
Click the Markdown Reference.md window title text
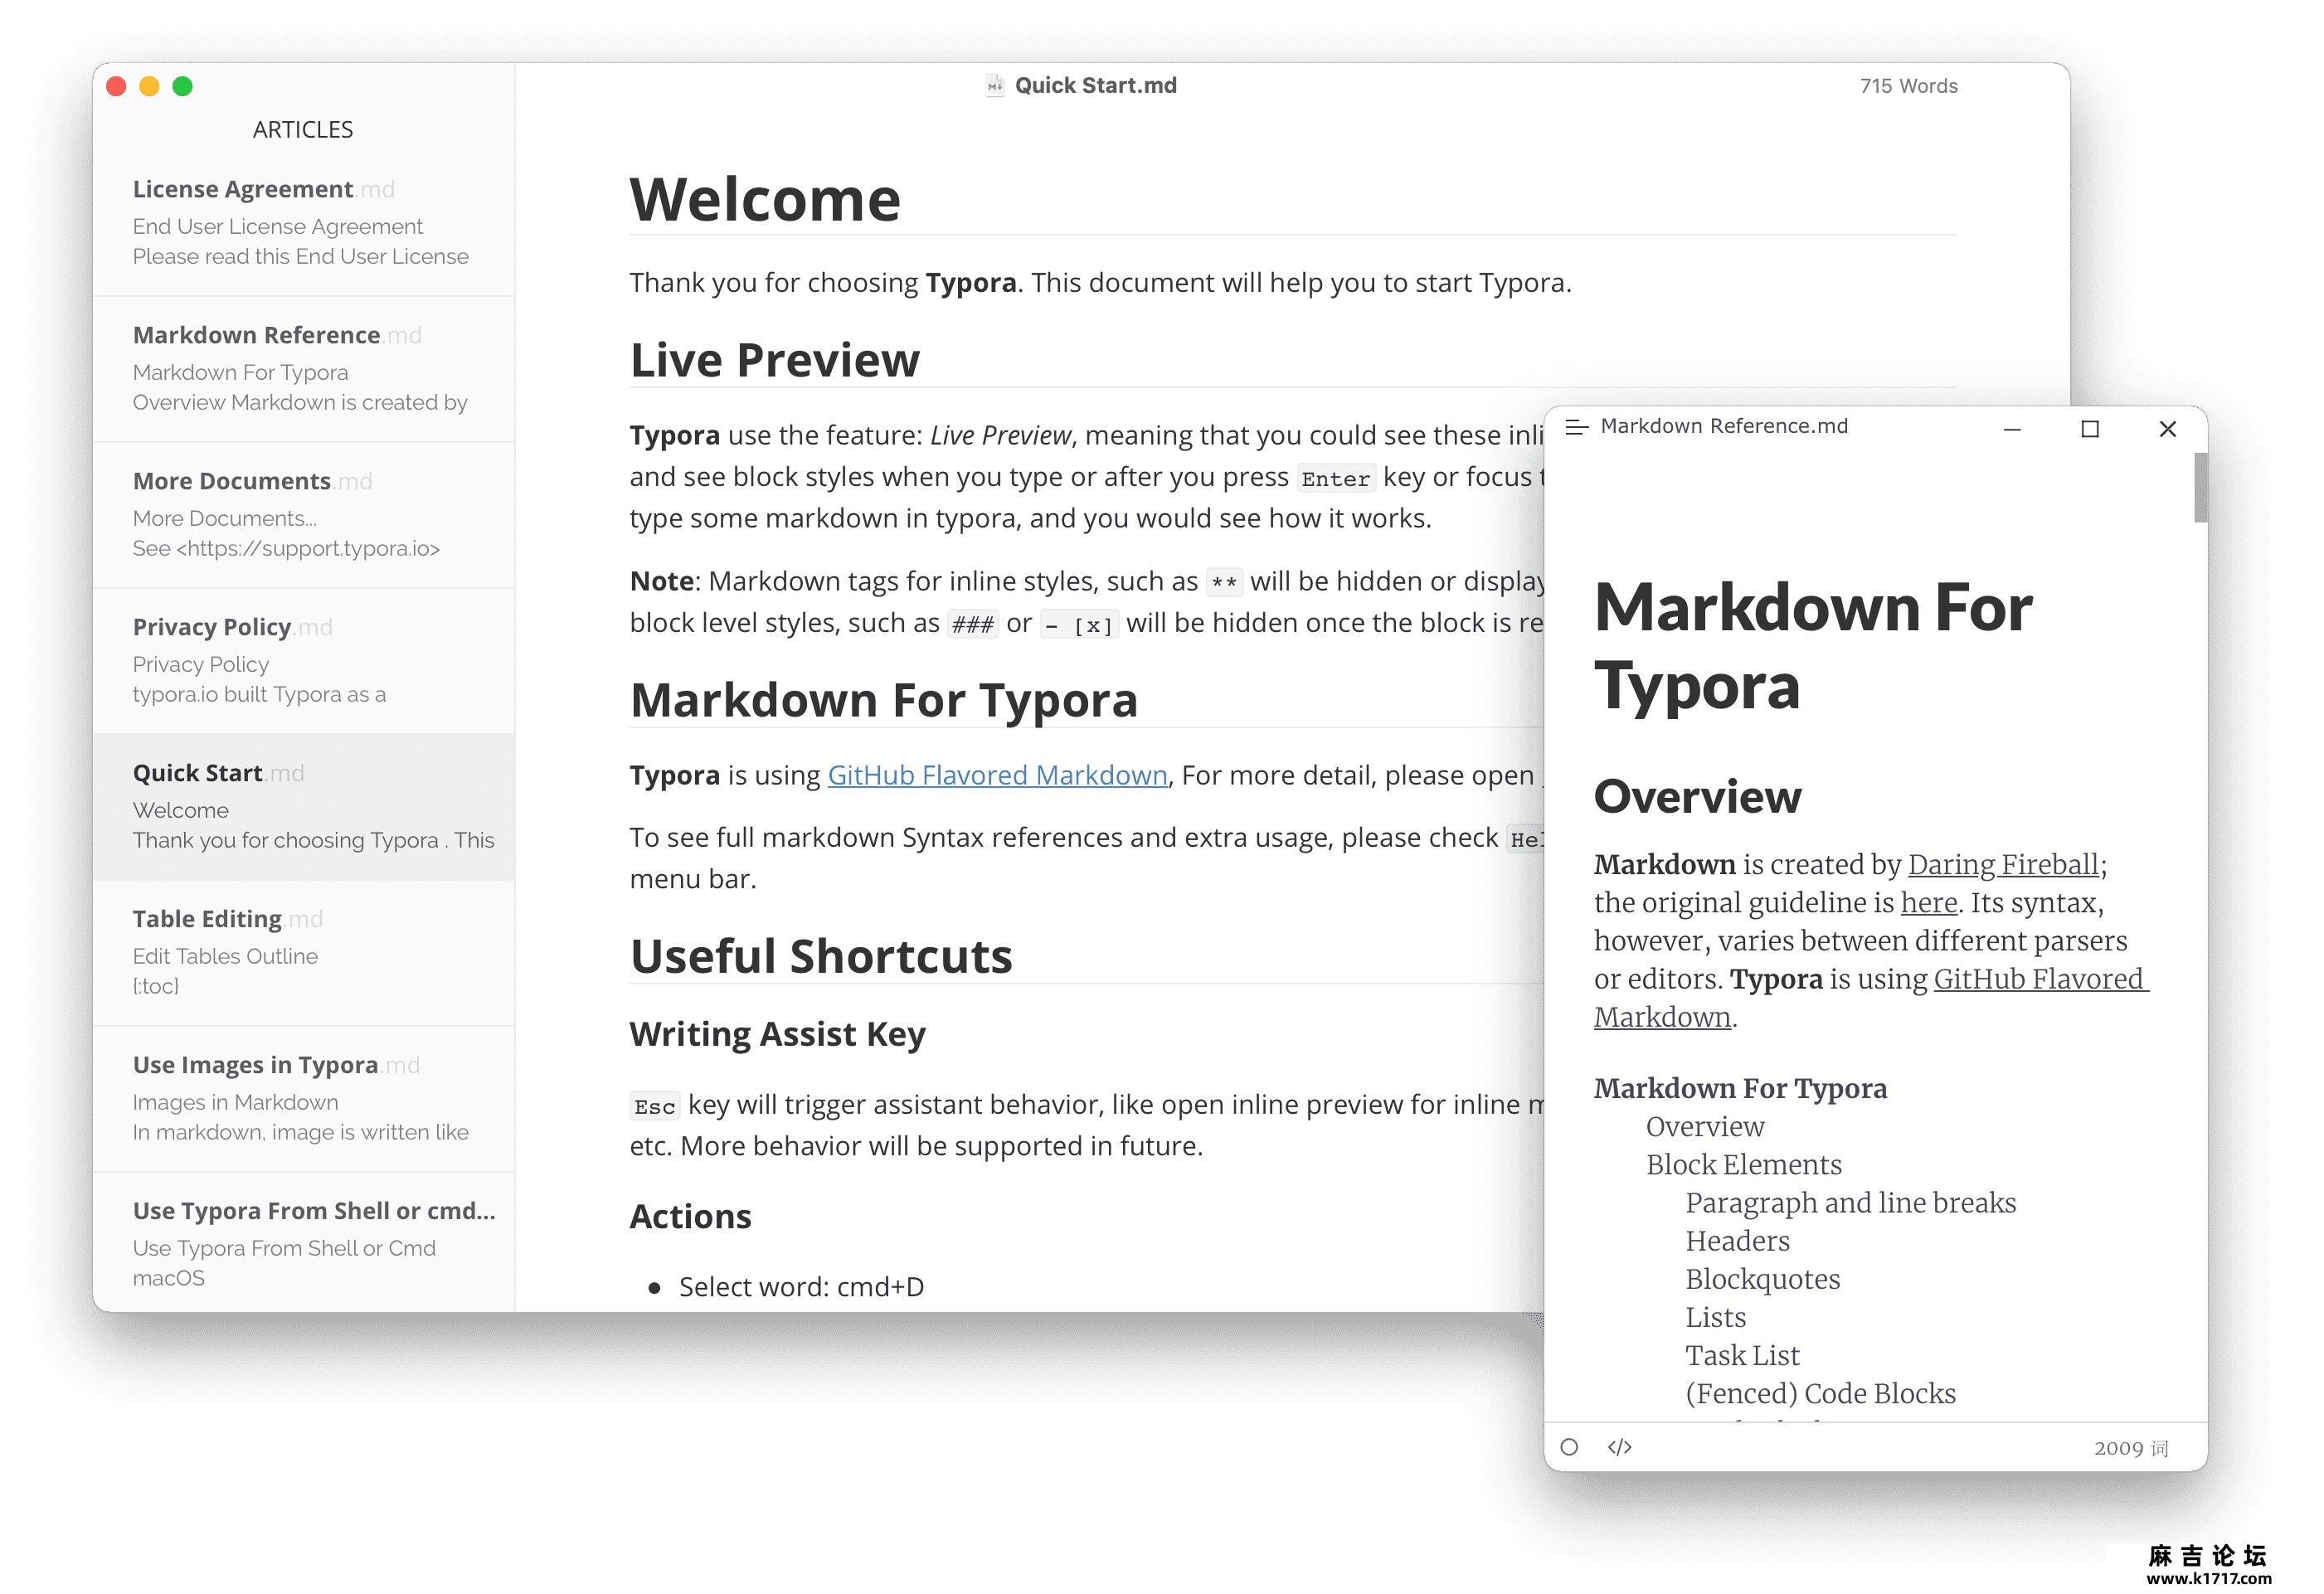[1724, 426]
